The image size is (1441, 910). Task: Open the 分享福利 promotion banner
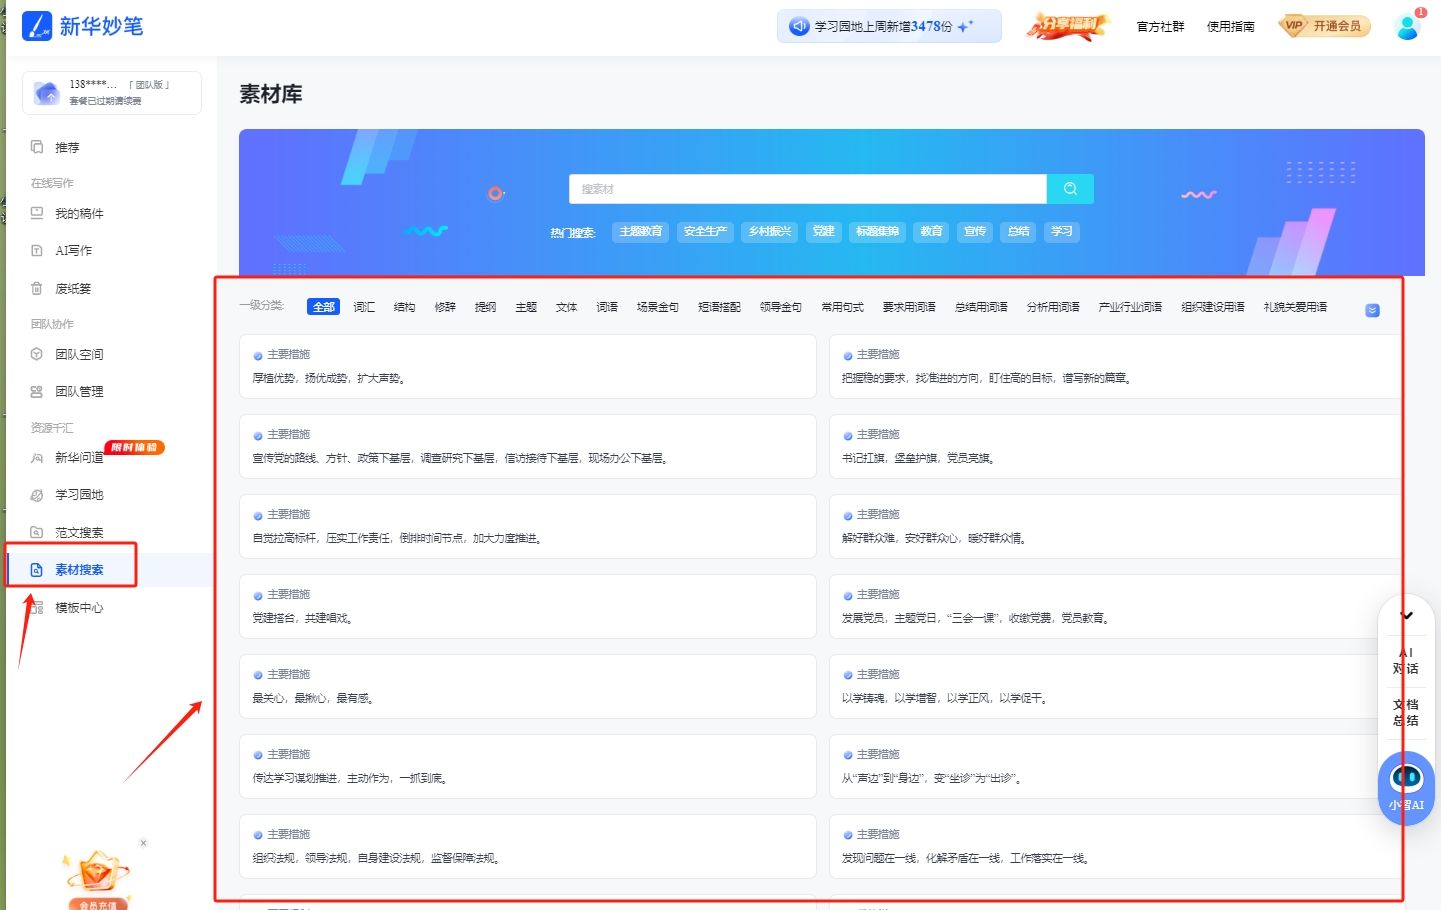[1068, 26]
